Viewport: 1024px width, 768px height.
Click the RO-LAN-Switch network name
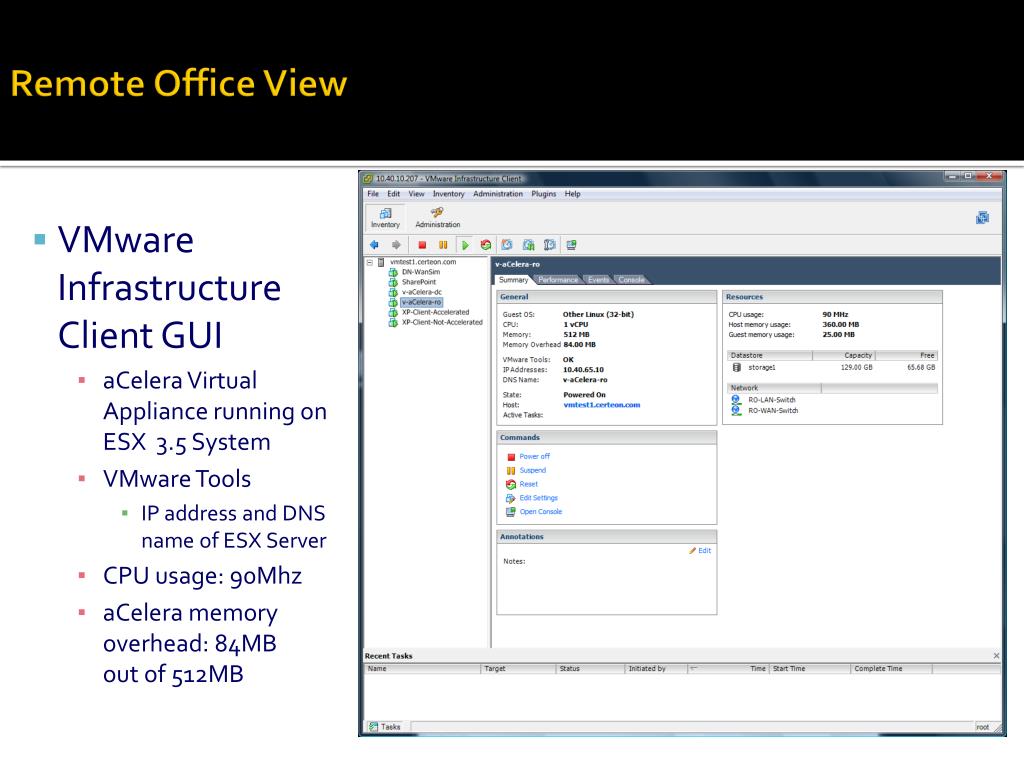coord(771,400)
